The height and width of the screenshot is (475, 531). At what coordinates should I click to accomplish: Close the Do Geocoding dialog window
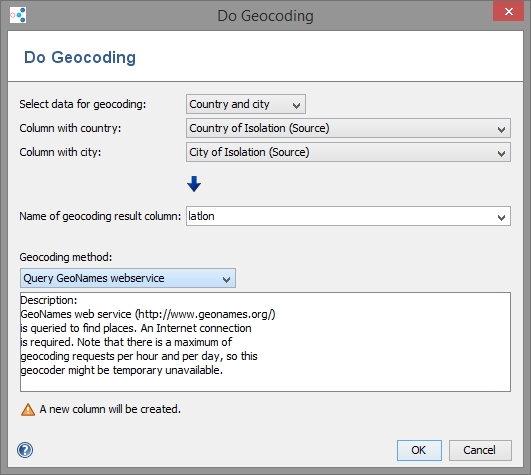click(x=508, y=12)
